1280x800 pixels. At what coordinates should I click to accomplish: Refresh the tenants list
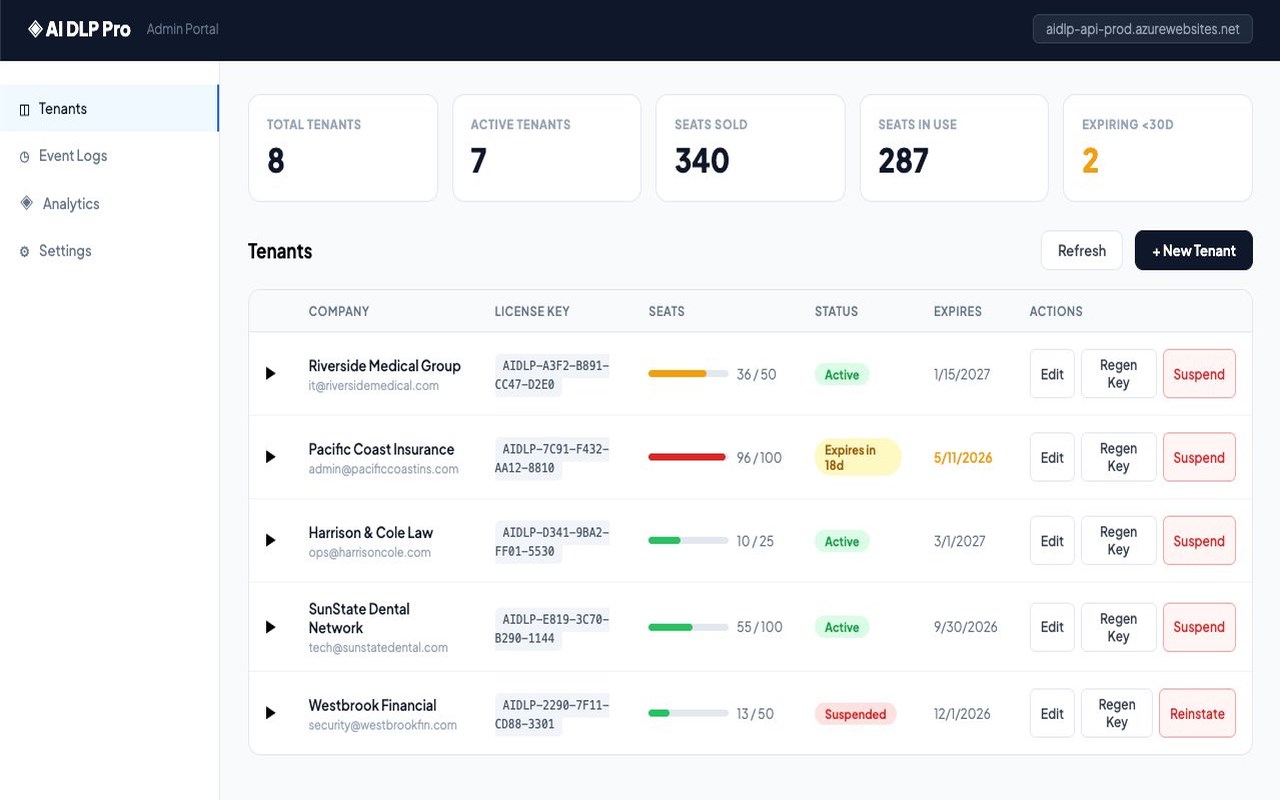pyautogui.click(x=1082, y=251)
